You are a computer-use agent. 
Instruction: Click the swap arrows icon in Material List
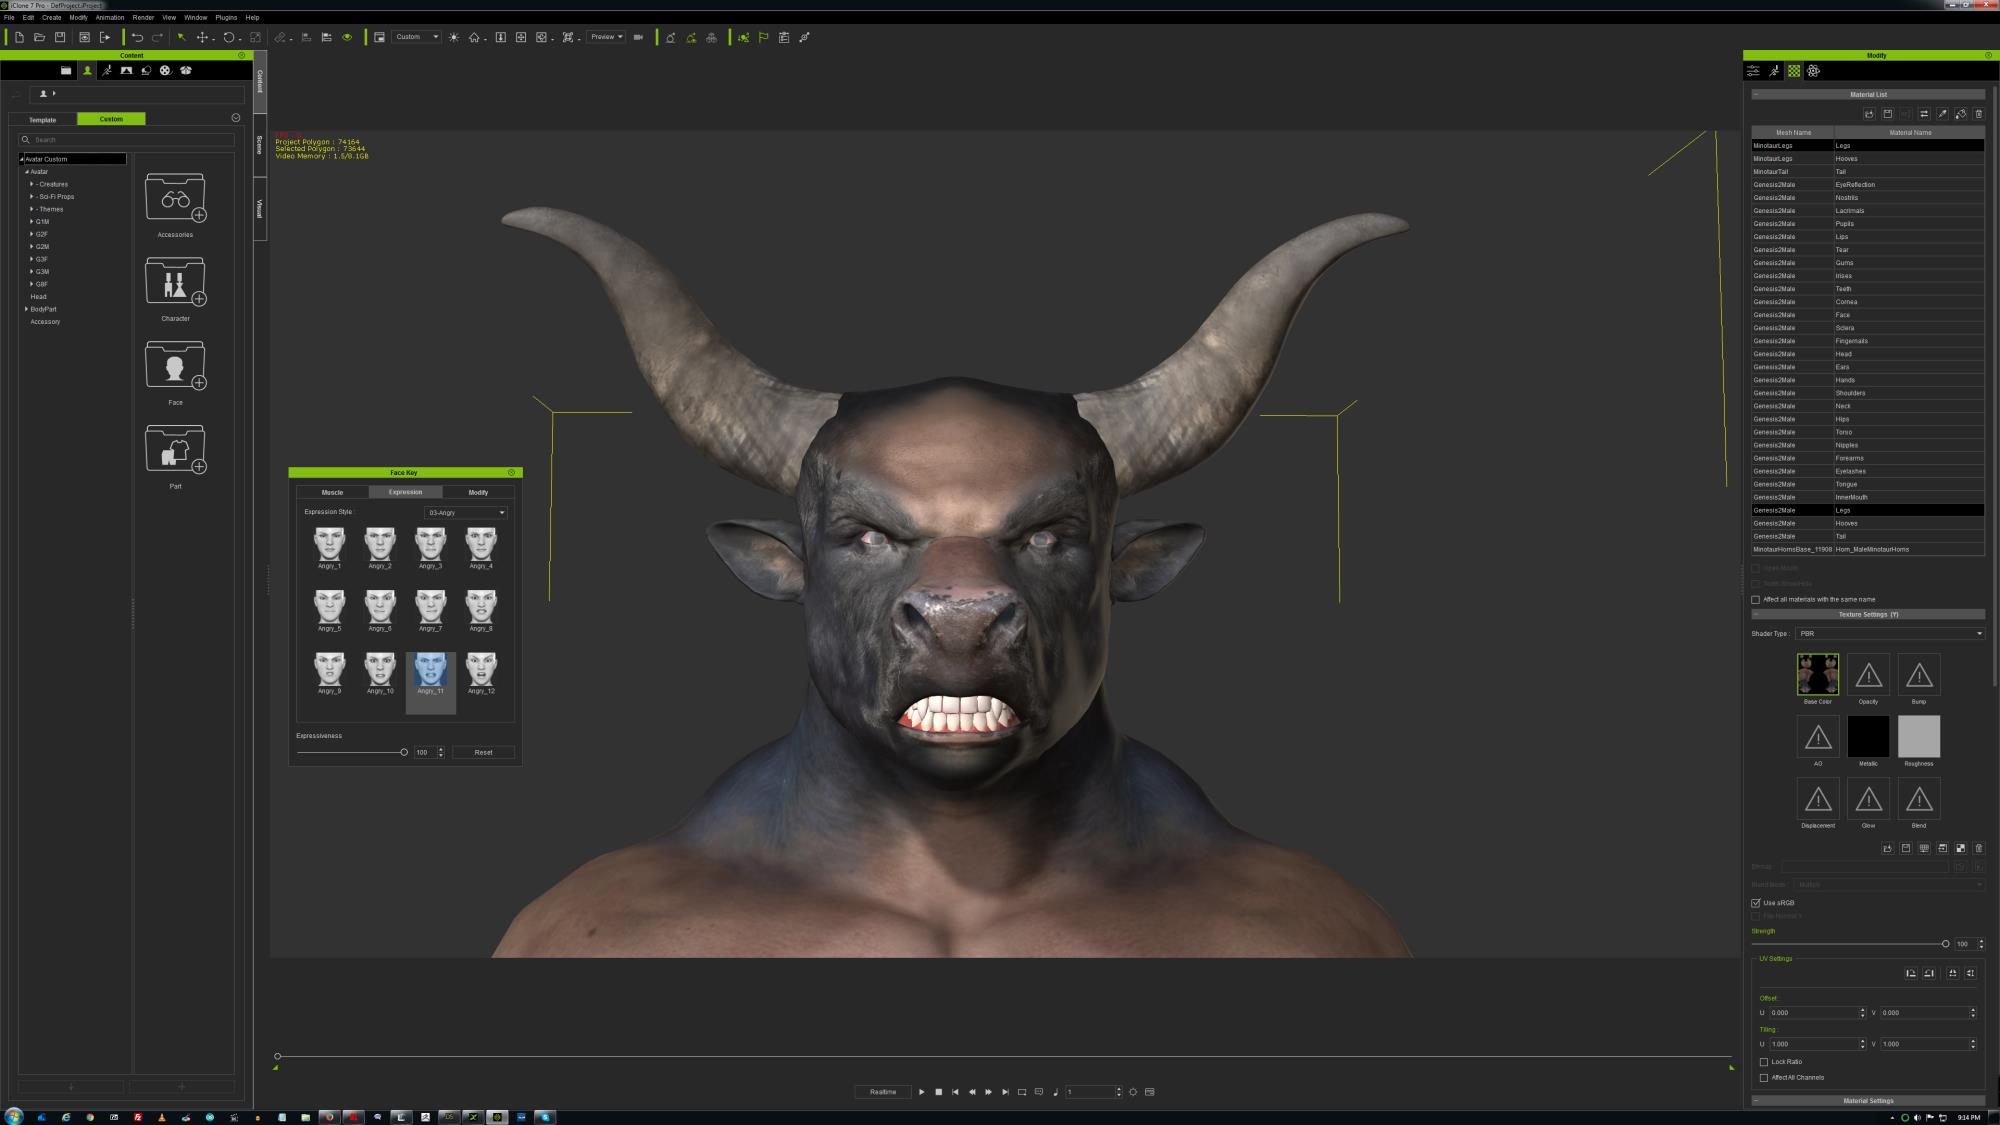[1924, 114]
